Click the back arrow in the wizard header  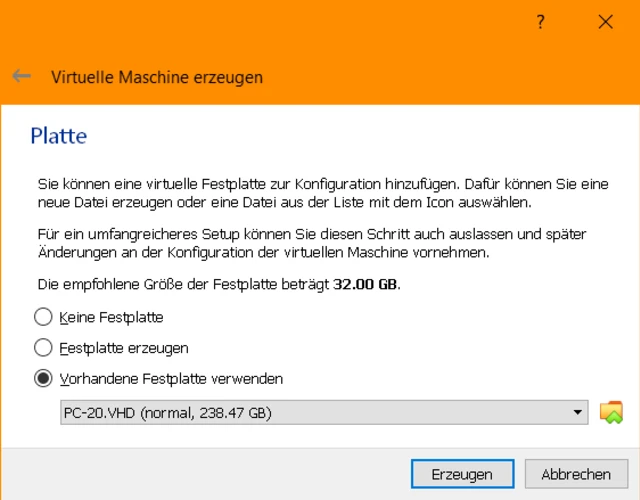click(x=21, y=76)
